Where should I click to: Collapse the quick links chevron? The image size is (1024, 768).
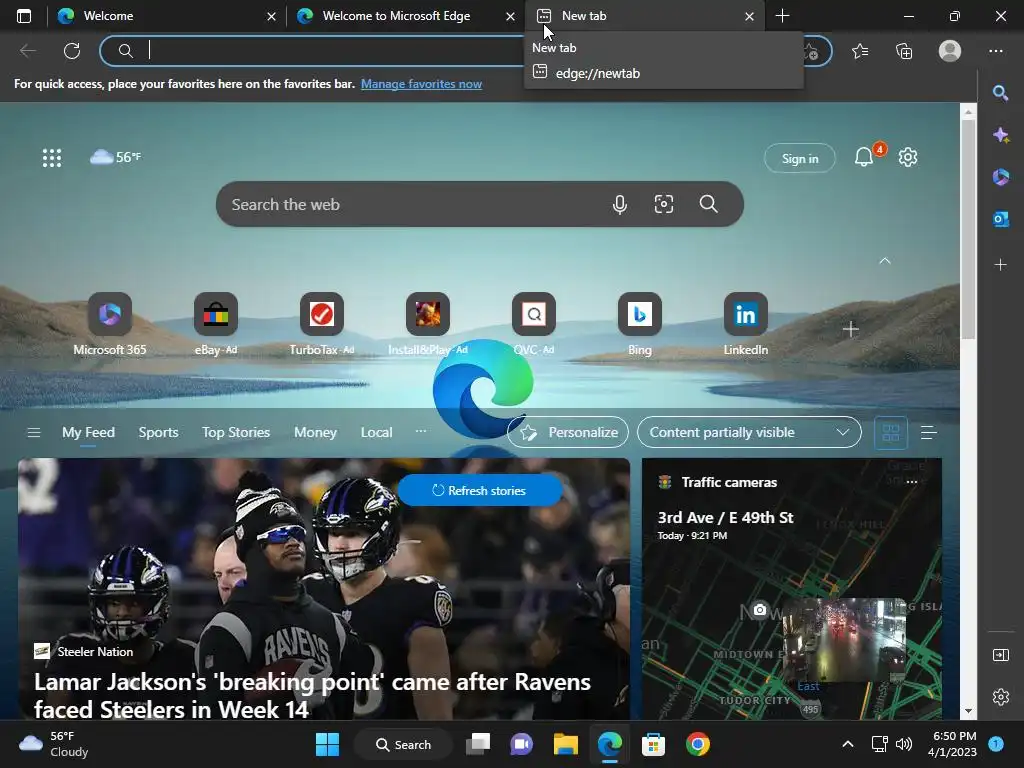[x=885, y=261]
